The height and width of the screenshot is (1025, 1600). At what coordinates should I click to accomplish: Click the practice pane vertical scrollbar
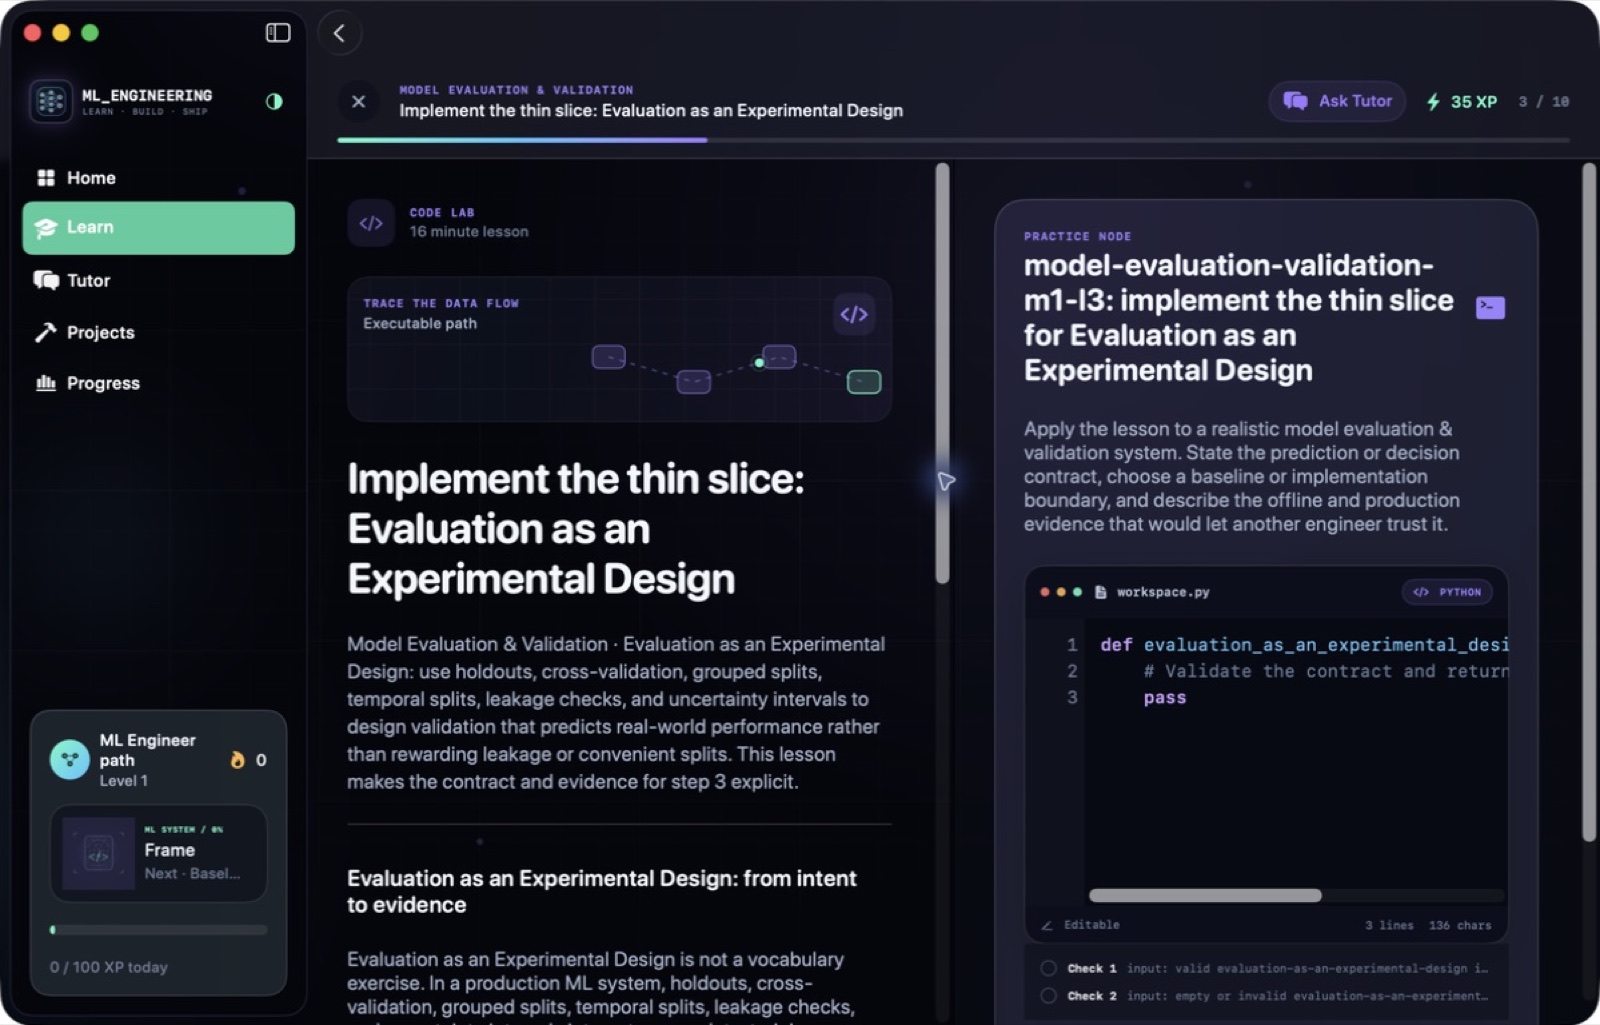pos(1588,502)
